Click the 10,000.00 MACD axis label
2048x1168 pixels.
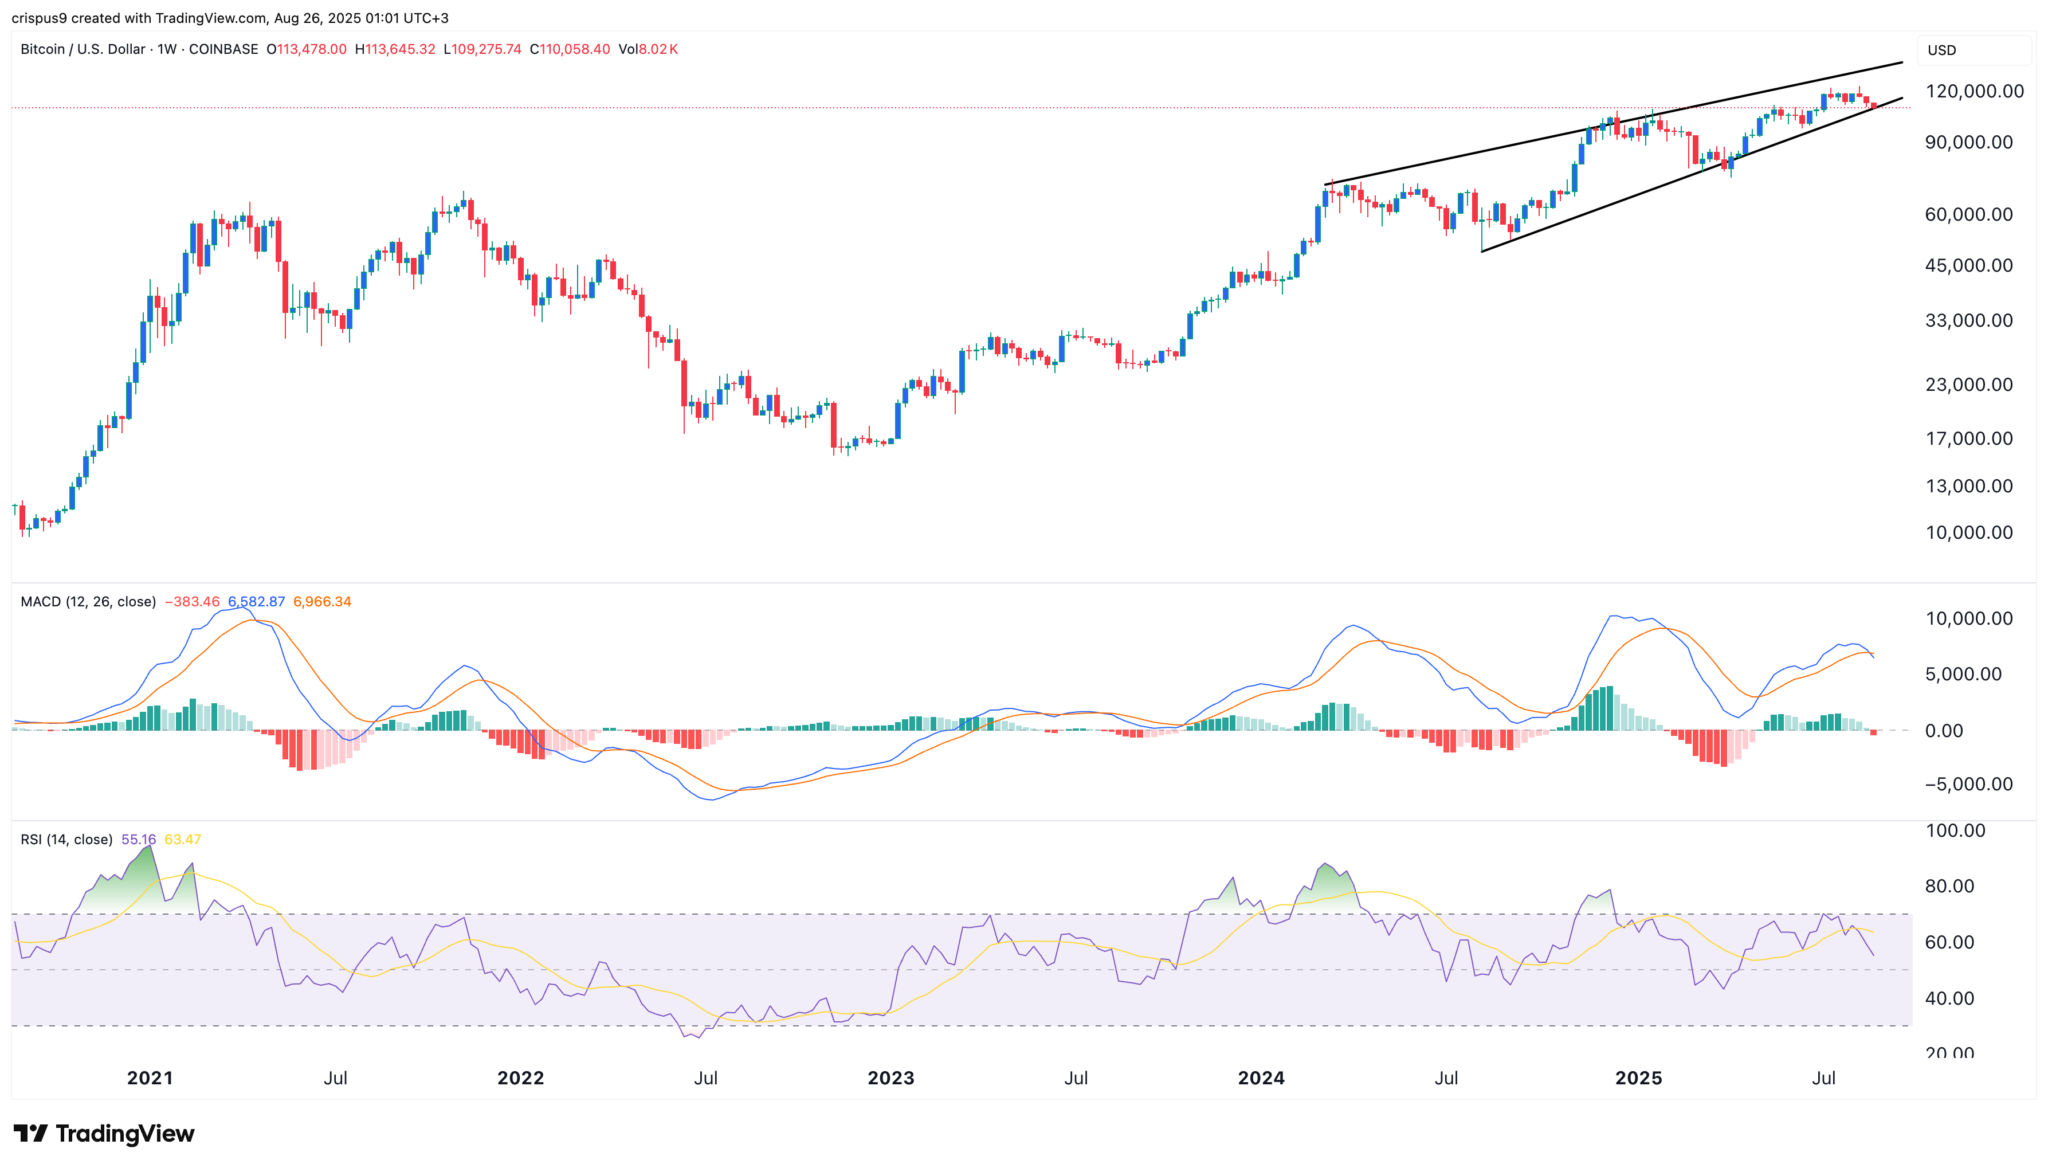pos(1968,619)
